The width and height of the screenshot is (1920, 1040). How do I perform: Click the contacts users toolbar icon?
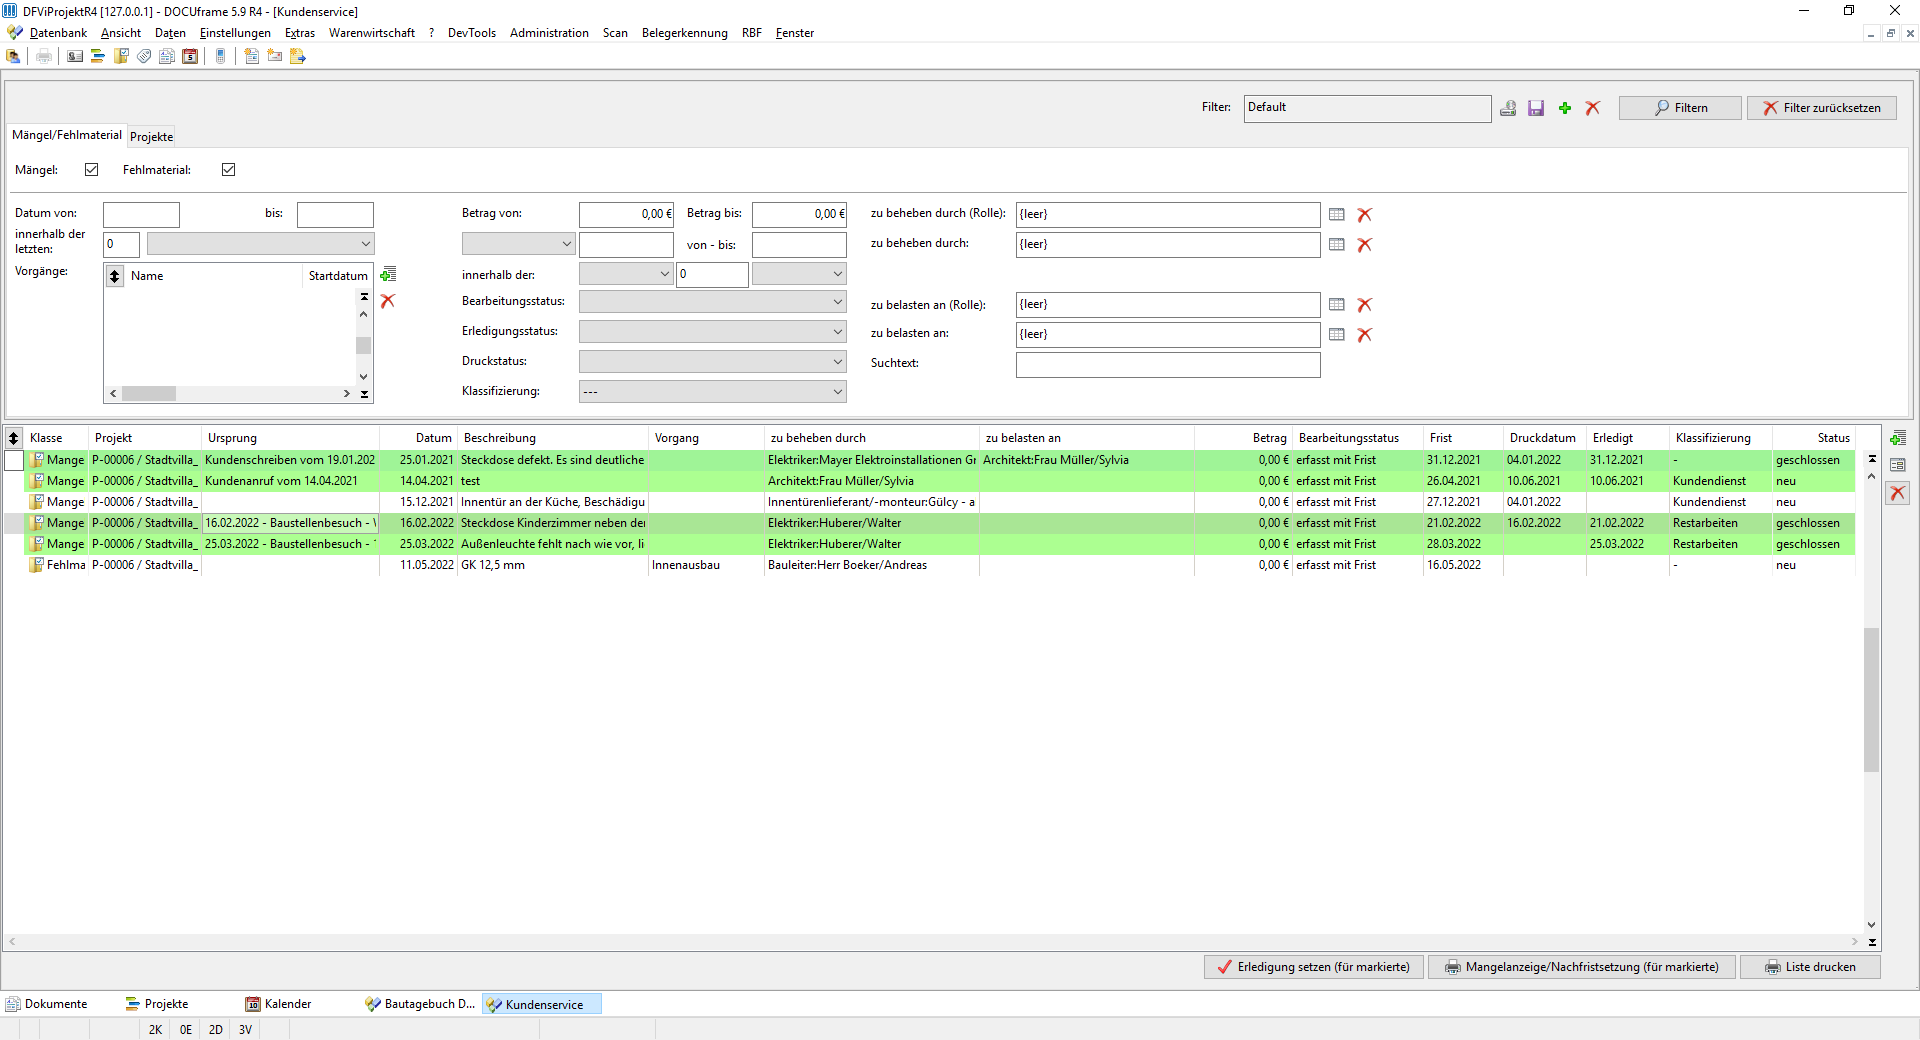click(13, 57)
